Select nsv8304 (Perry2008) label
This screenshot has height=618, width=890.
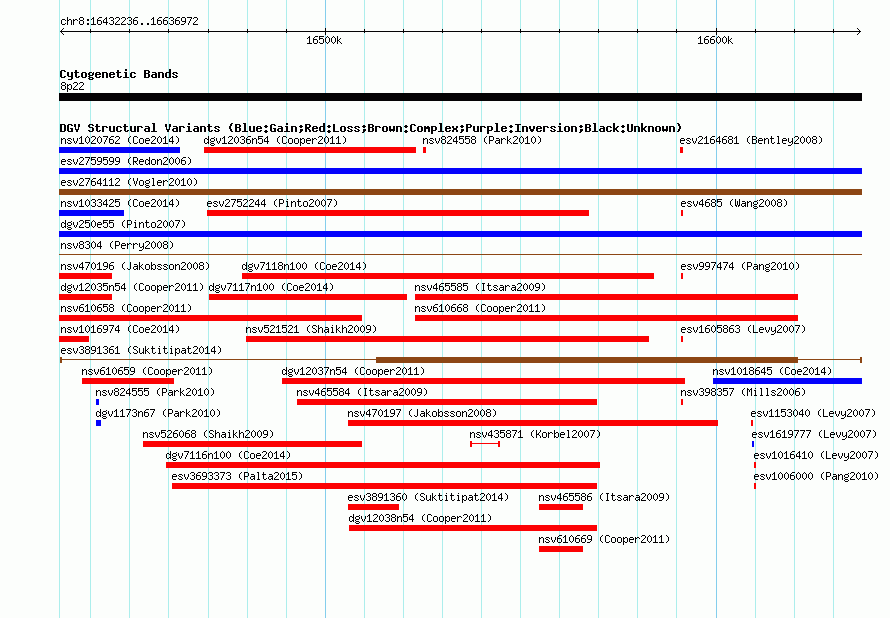coord(117,245)
